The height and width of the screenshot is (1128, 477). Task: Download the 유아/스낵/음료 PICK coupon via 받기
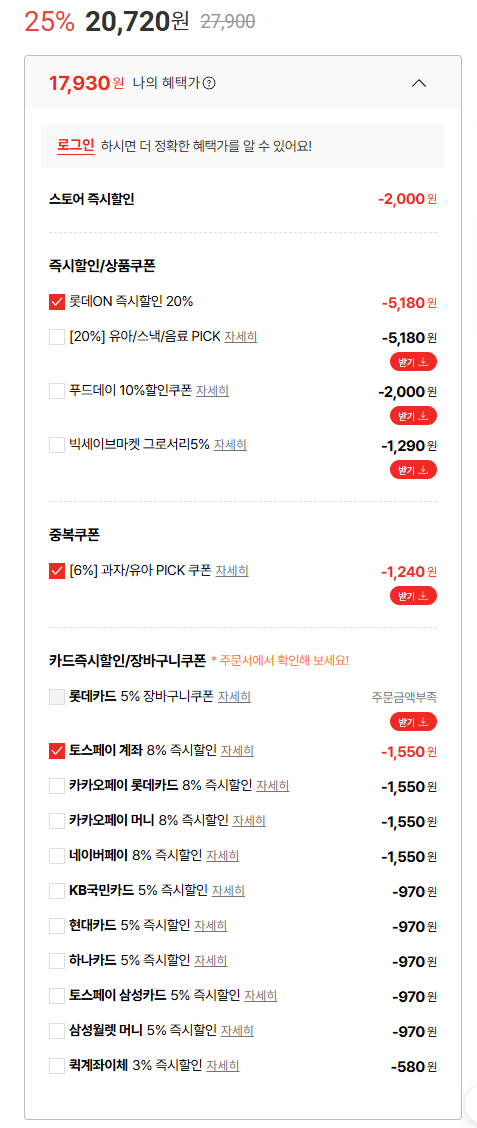[414, 362]
